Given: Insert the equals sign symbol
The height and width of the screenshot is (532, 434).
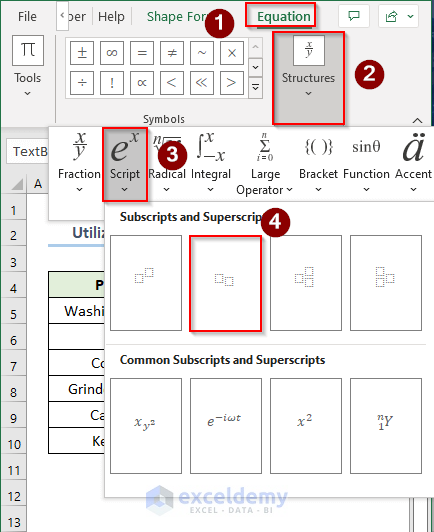Looking at the screenshot, I should tap(142, 53).
